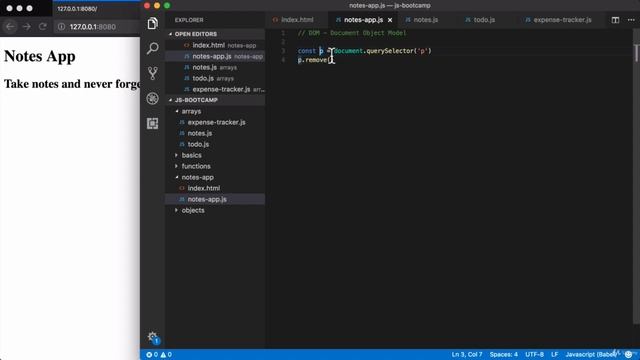This screenshot has height=360, width=640.
Task: Collapse the JS-BOOTCAMP section
Action: coord(196,100)
